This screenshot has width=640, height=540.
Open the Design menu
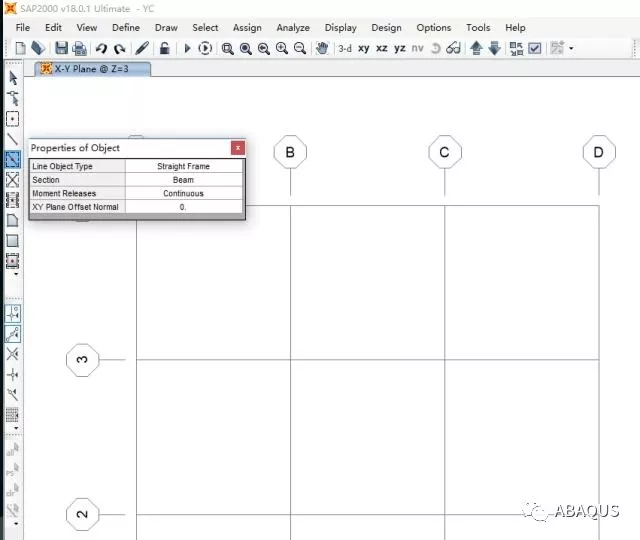386,28
